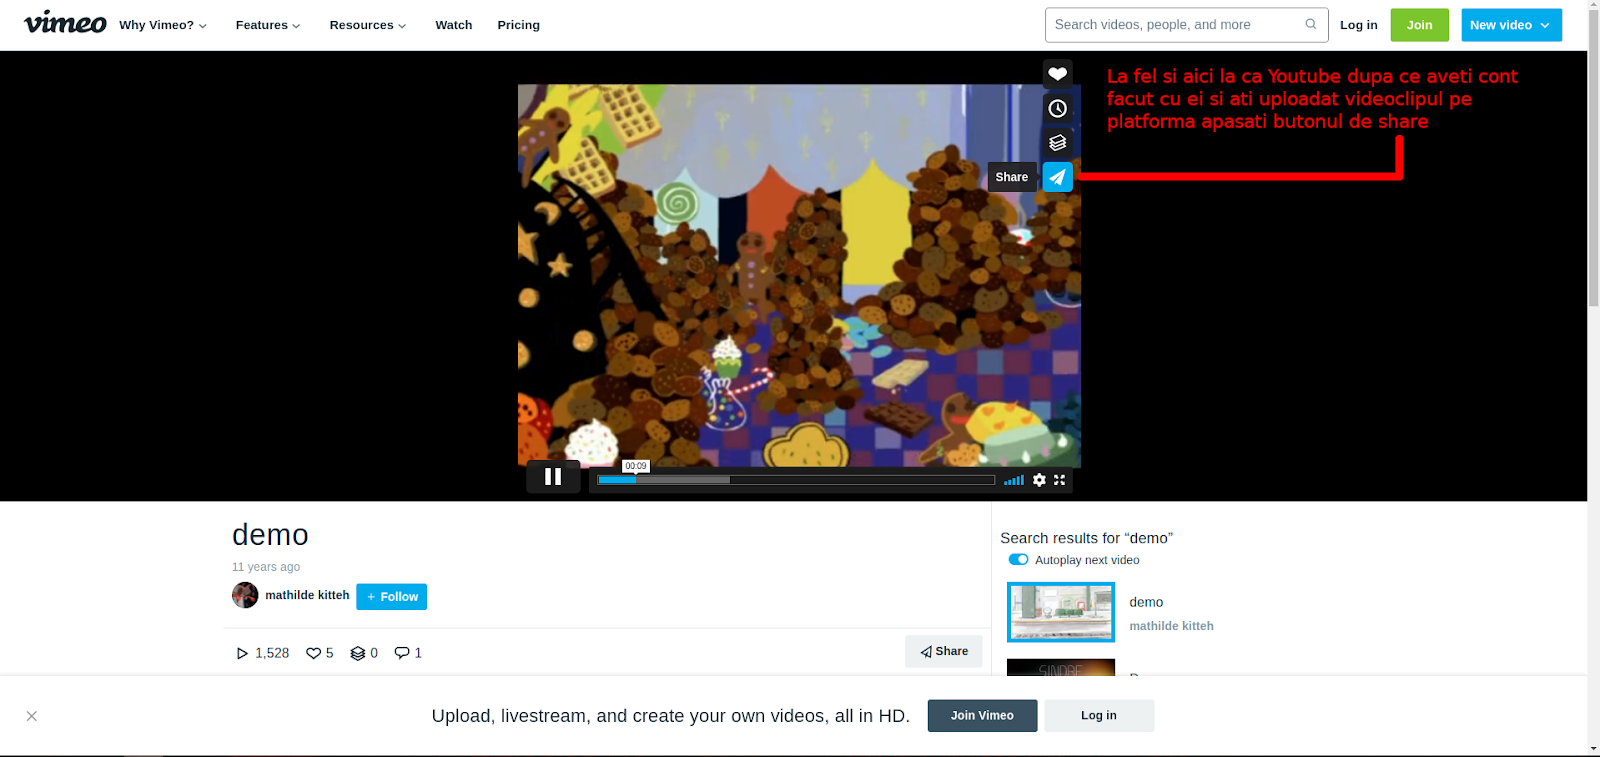Image resolution: width=1600 pixels, height=757 pixels.
Task: Like the video with the heart icon
Action: coord(1058,74)
